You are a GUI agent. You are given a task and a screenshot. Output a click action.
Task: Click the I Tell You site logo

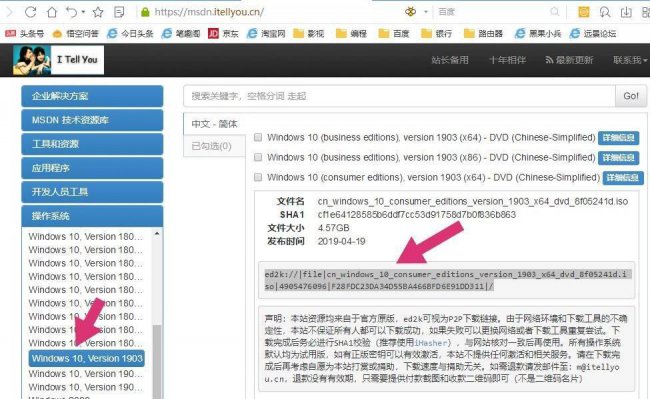tap(58, 60)
